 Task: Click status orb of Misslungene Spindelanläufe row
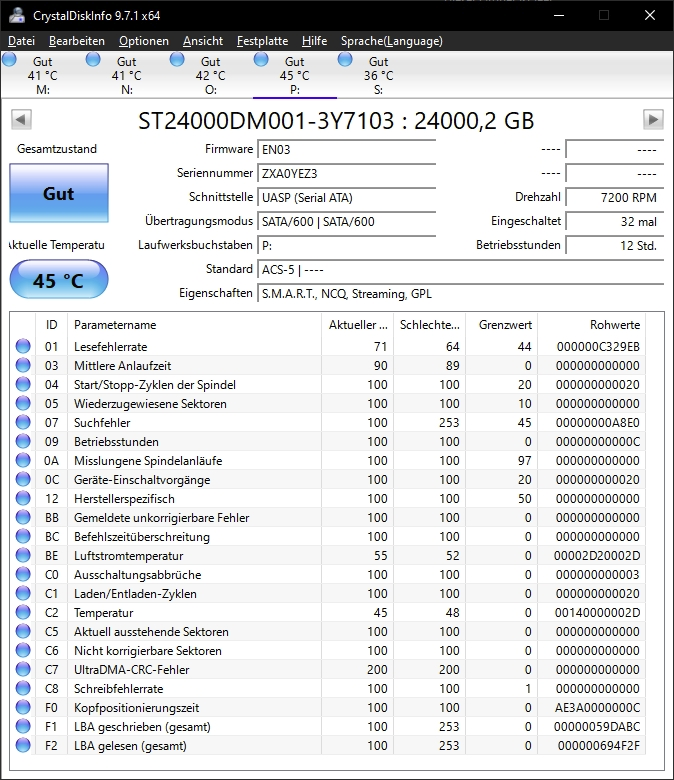point(23,460)
